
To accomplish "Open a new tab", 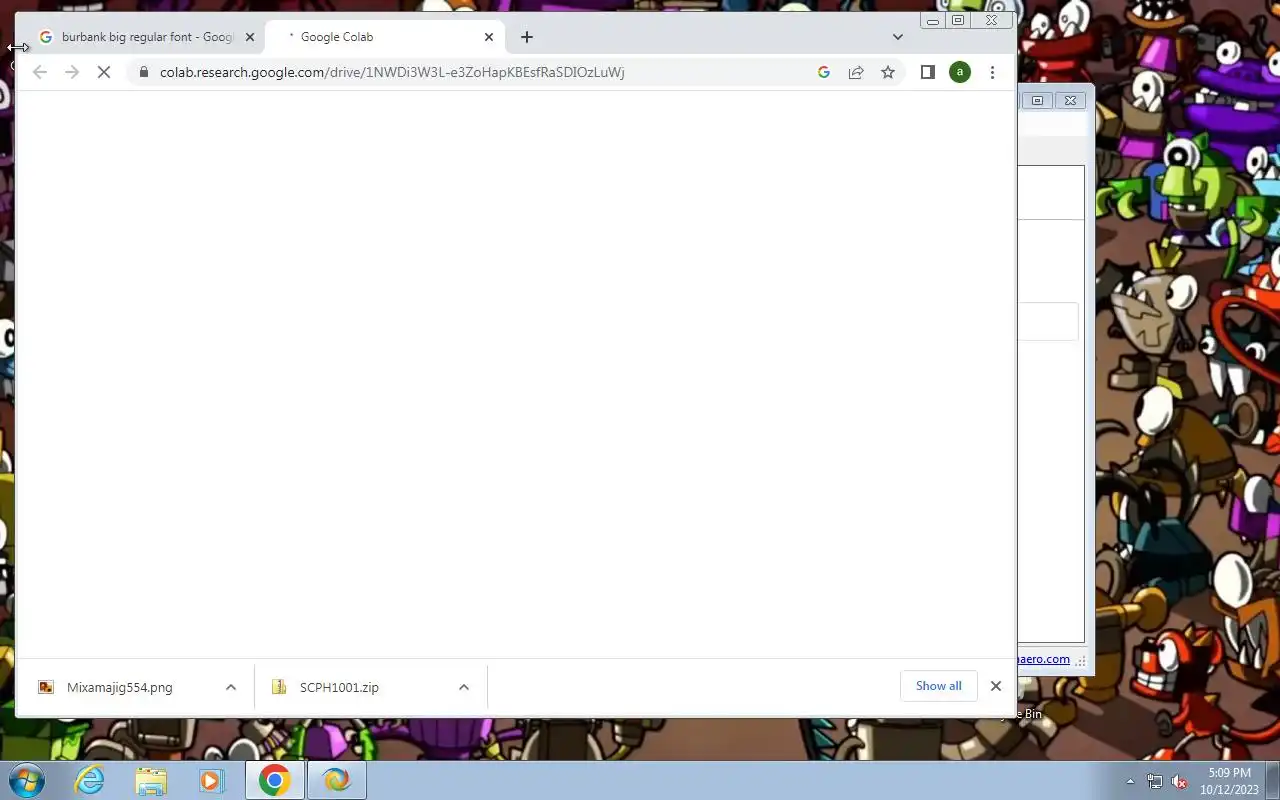I will 527,37.
